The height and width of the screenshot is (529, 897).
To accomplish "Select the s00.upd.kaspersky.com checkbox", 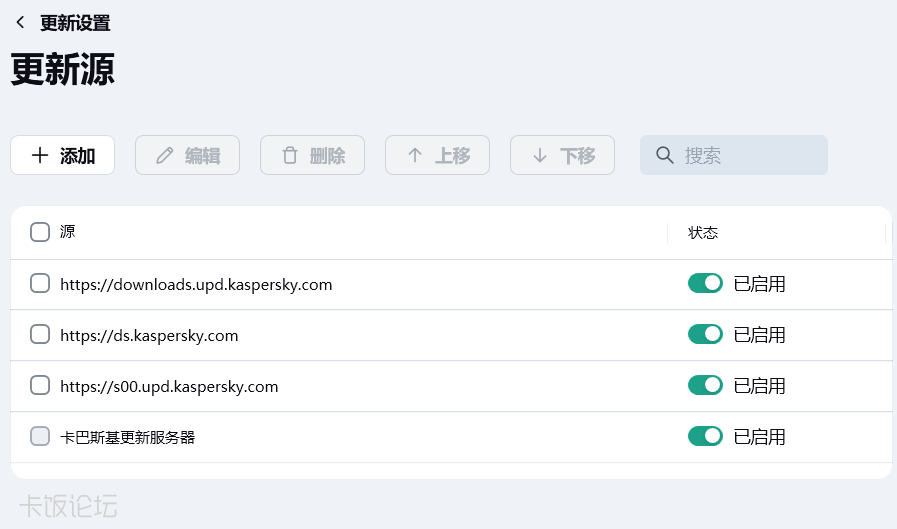I will (40, 385).
